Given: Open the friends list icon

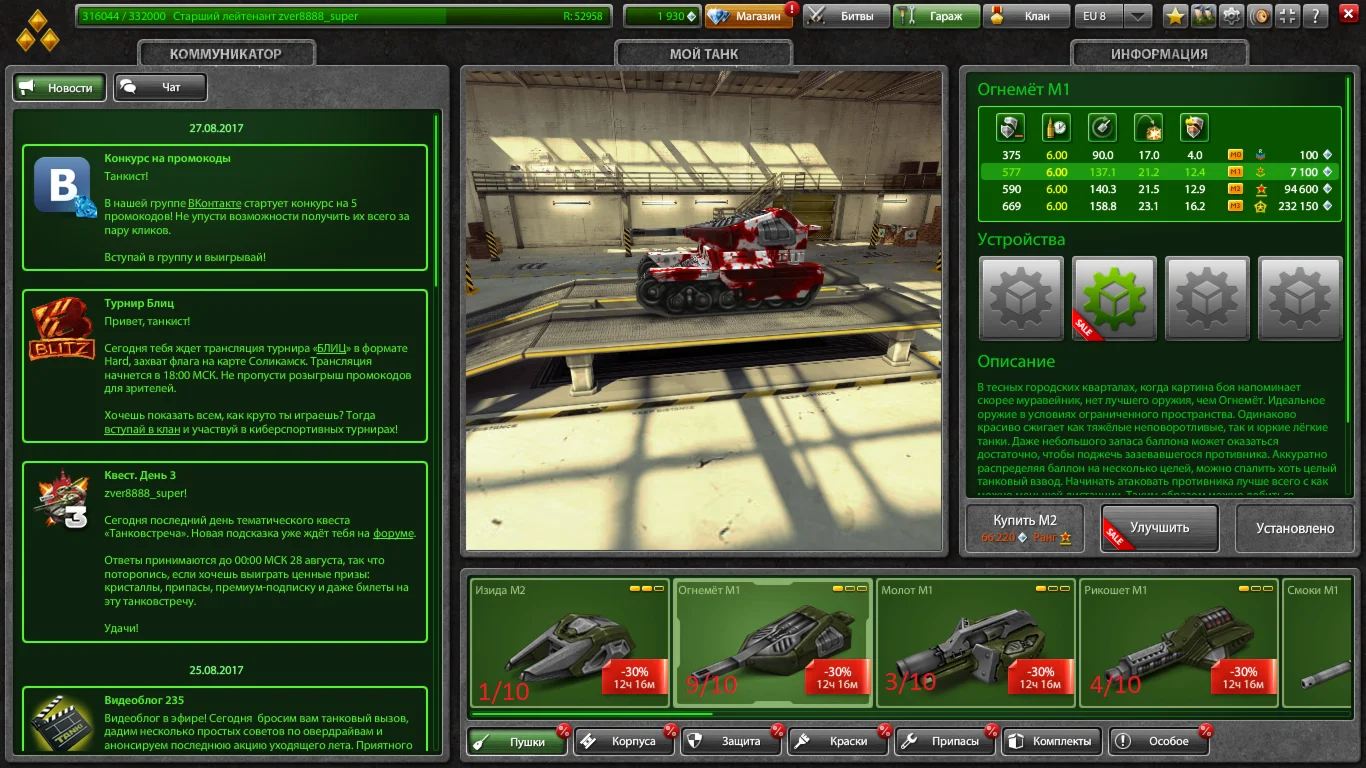Looking at the screenshot, I should click(1204, 16).
